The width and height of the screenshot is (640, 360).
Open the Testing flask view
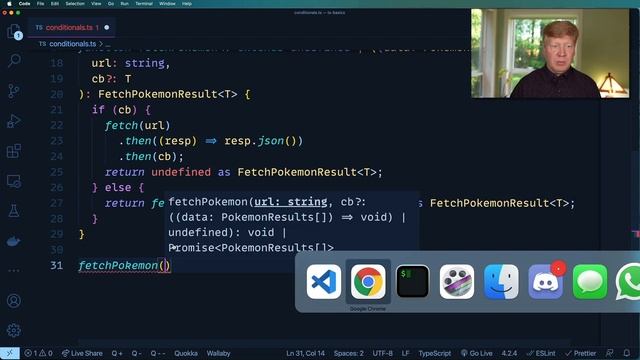pos(14,211)
